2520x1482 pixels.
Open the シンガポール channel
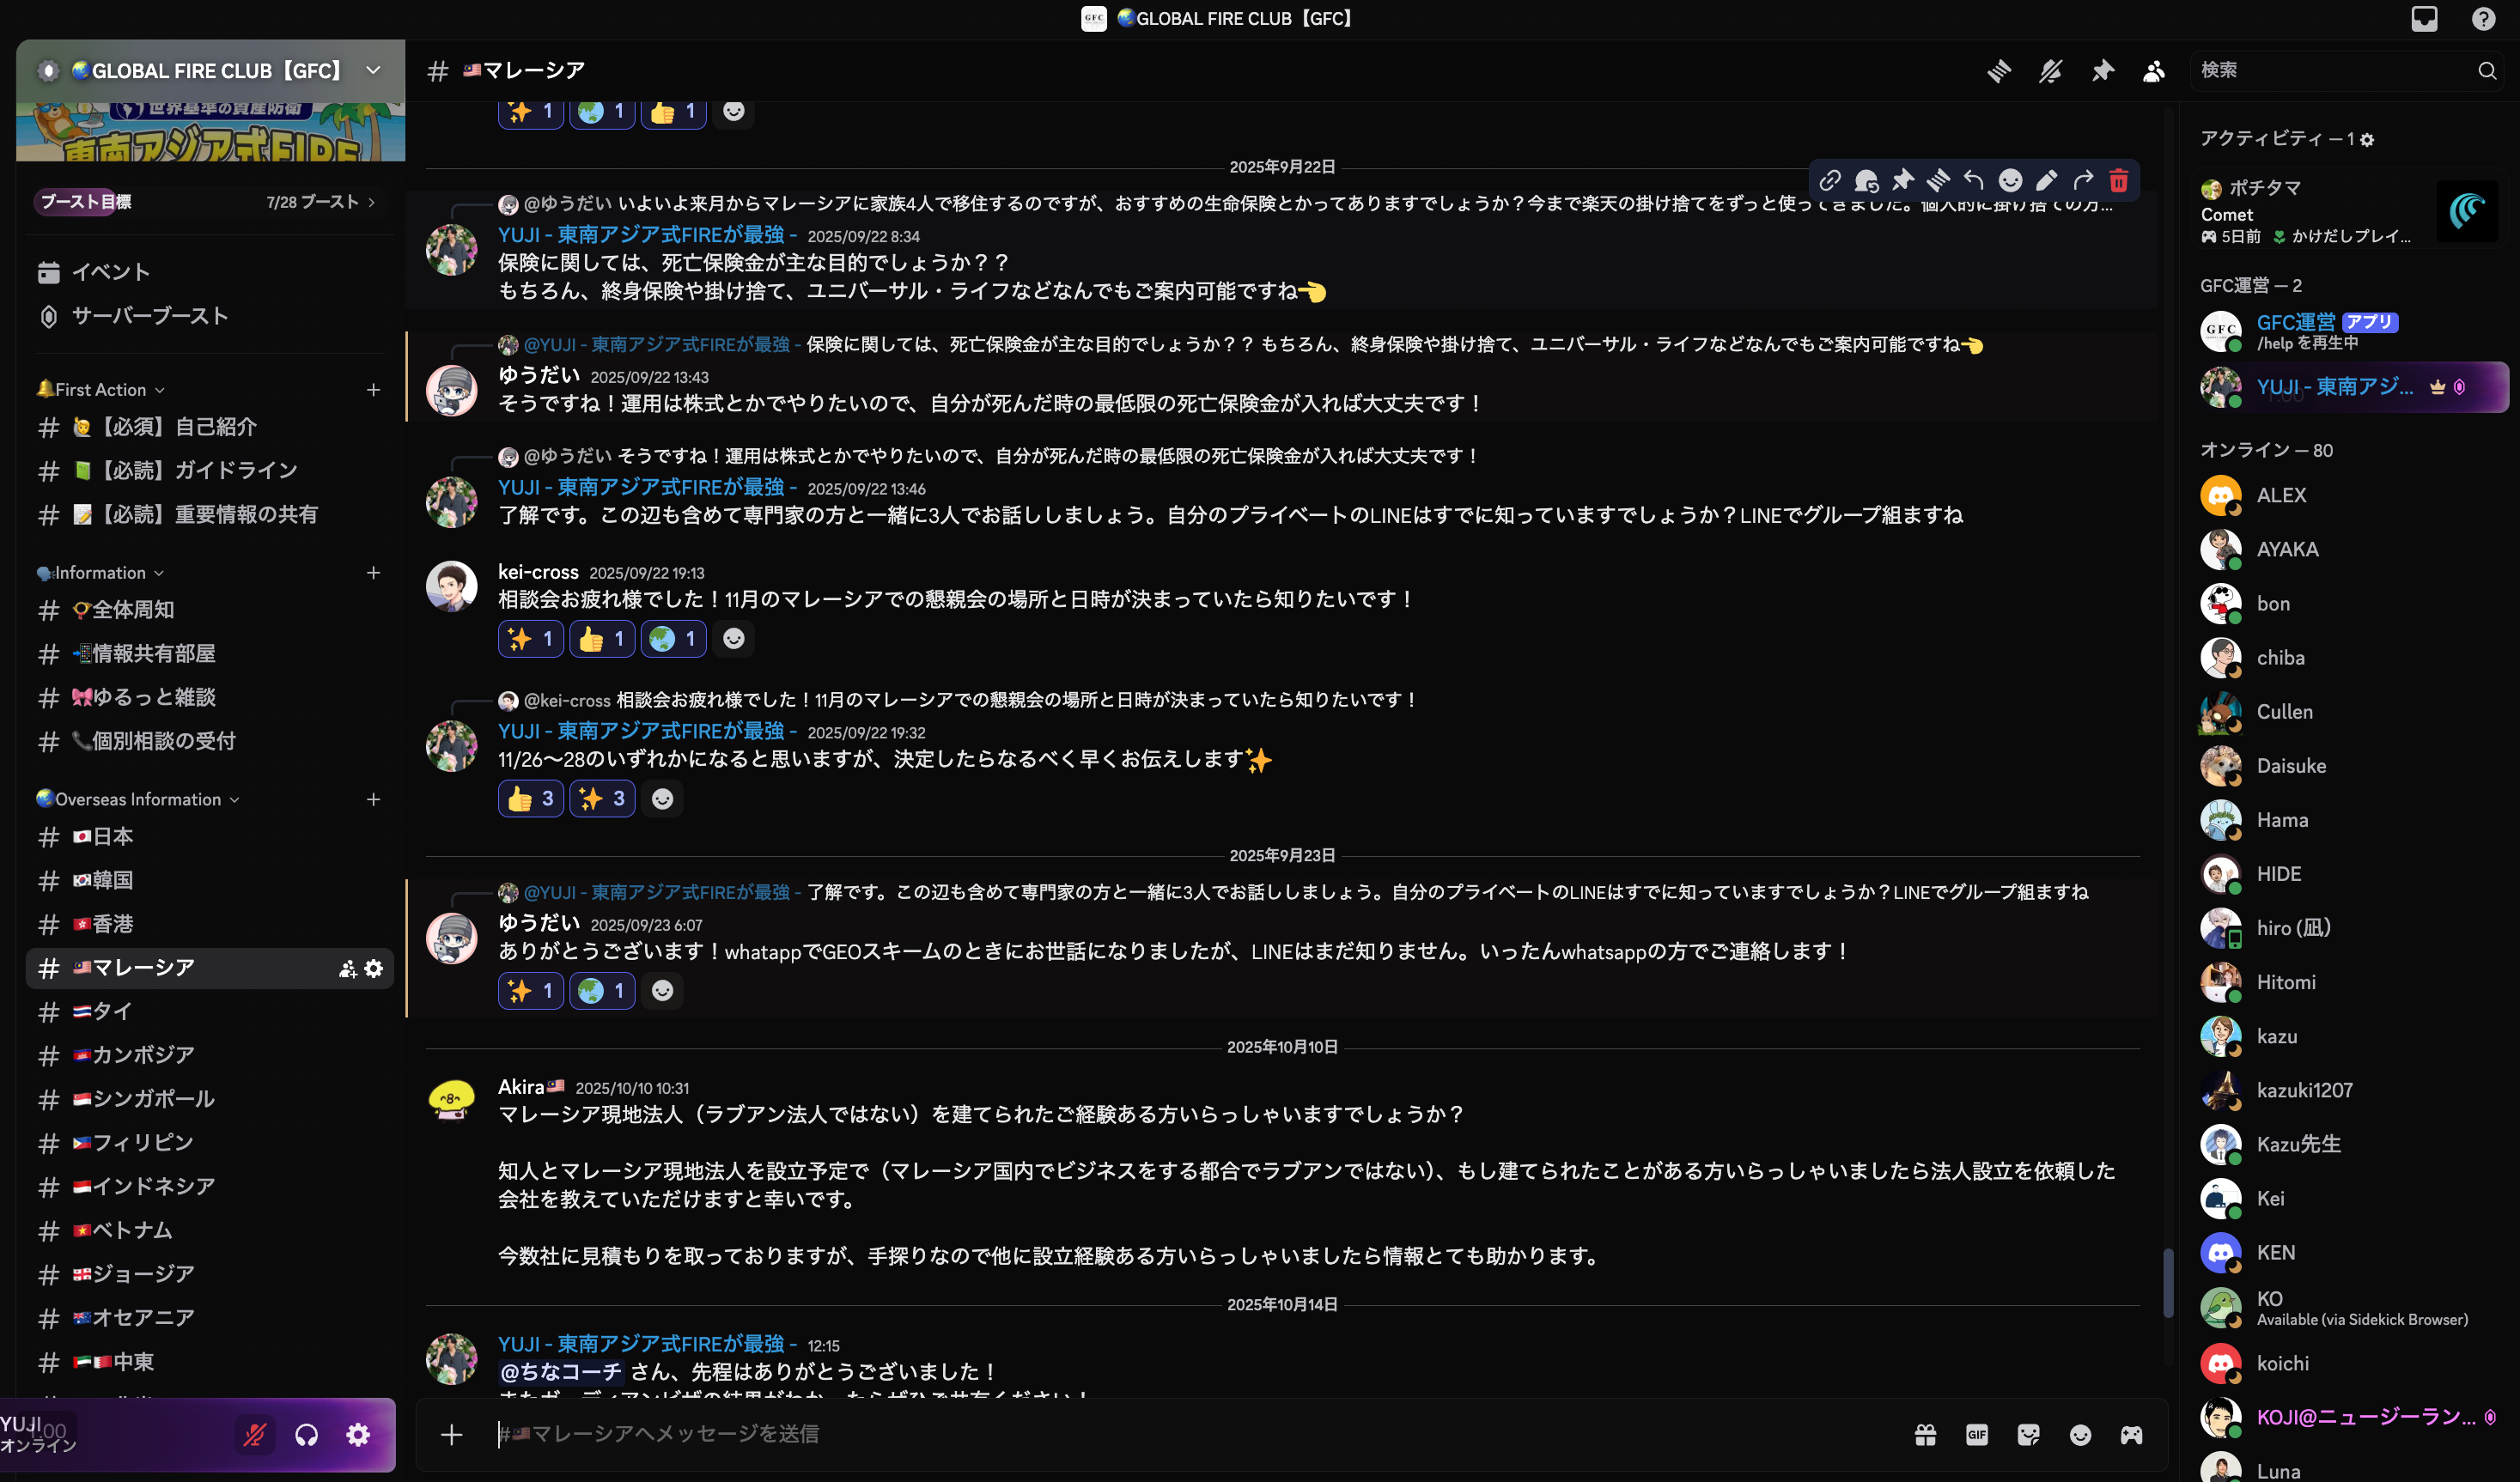tap(210, 1099)
